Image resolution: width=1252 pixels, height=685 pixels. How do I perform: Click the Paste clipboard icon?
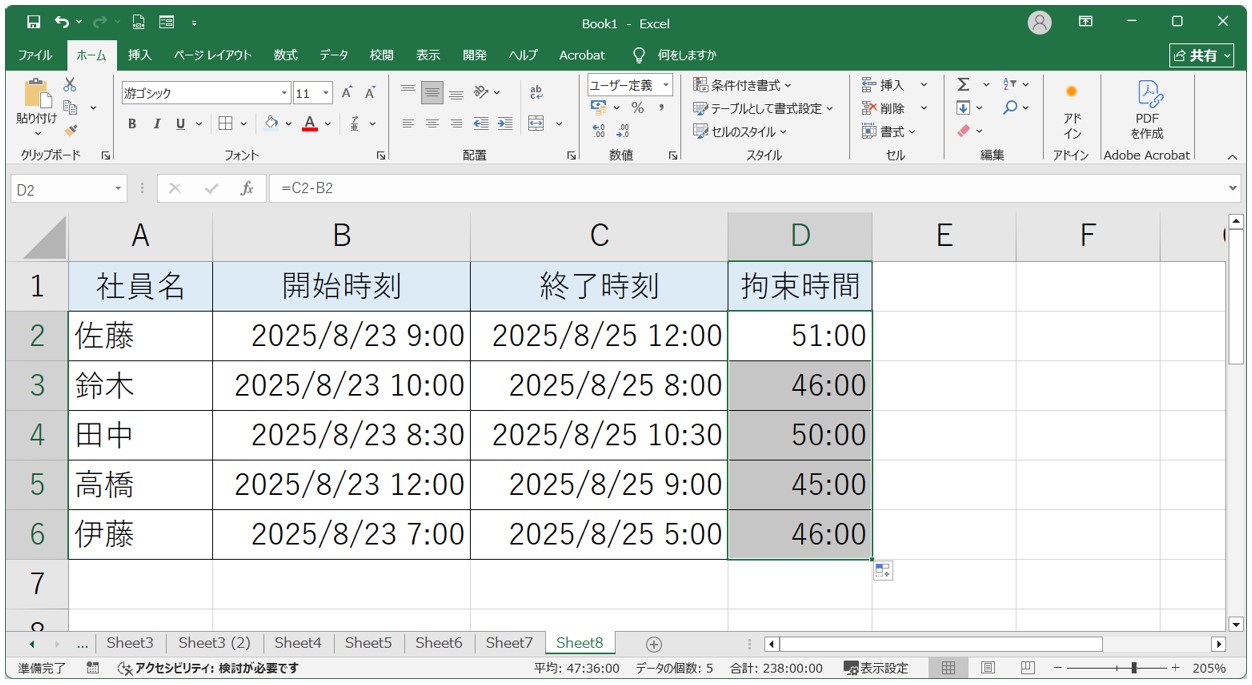pyautogui.click(x=37, y=95)
